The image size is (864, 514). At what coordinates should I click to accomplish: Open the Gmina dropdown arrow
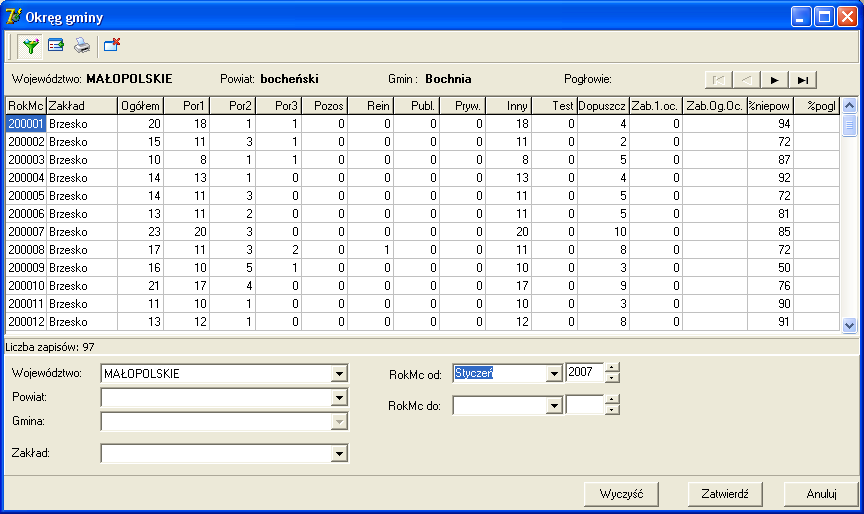[339, 421]
